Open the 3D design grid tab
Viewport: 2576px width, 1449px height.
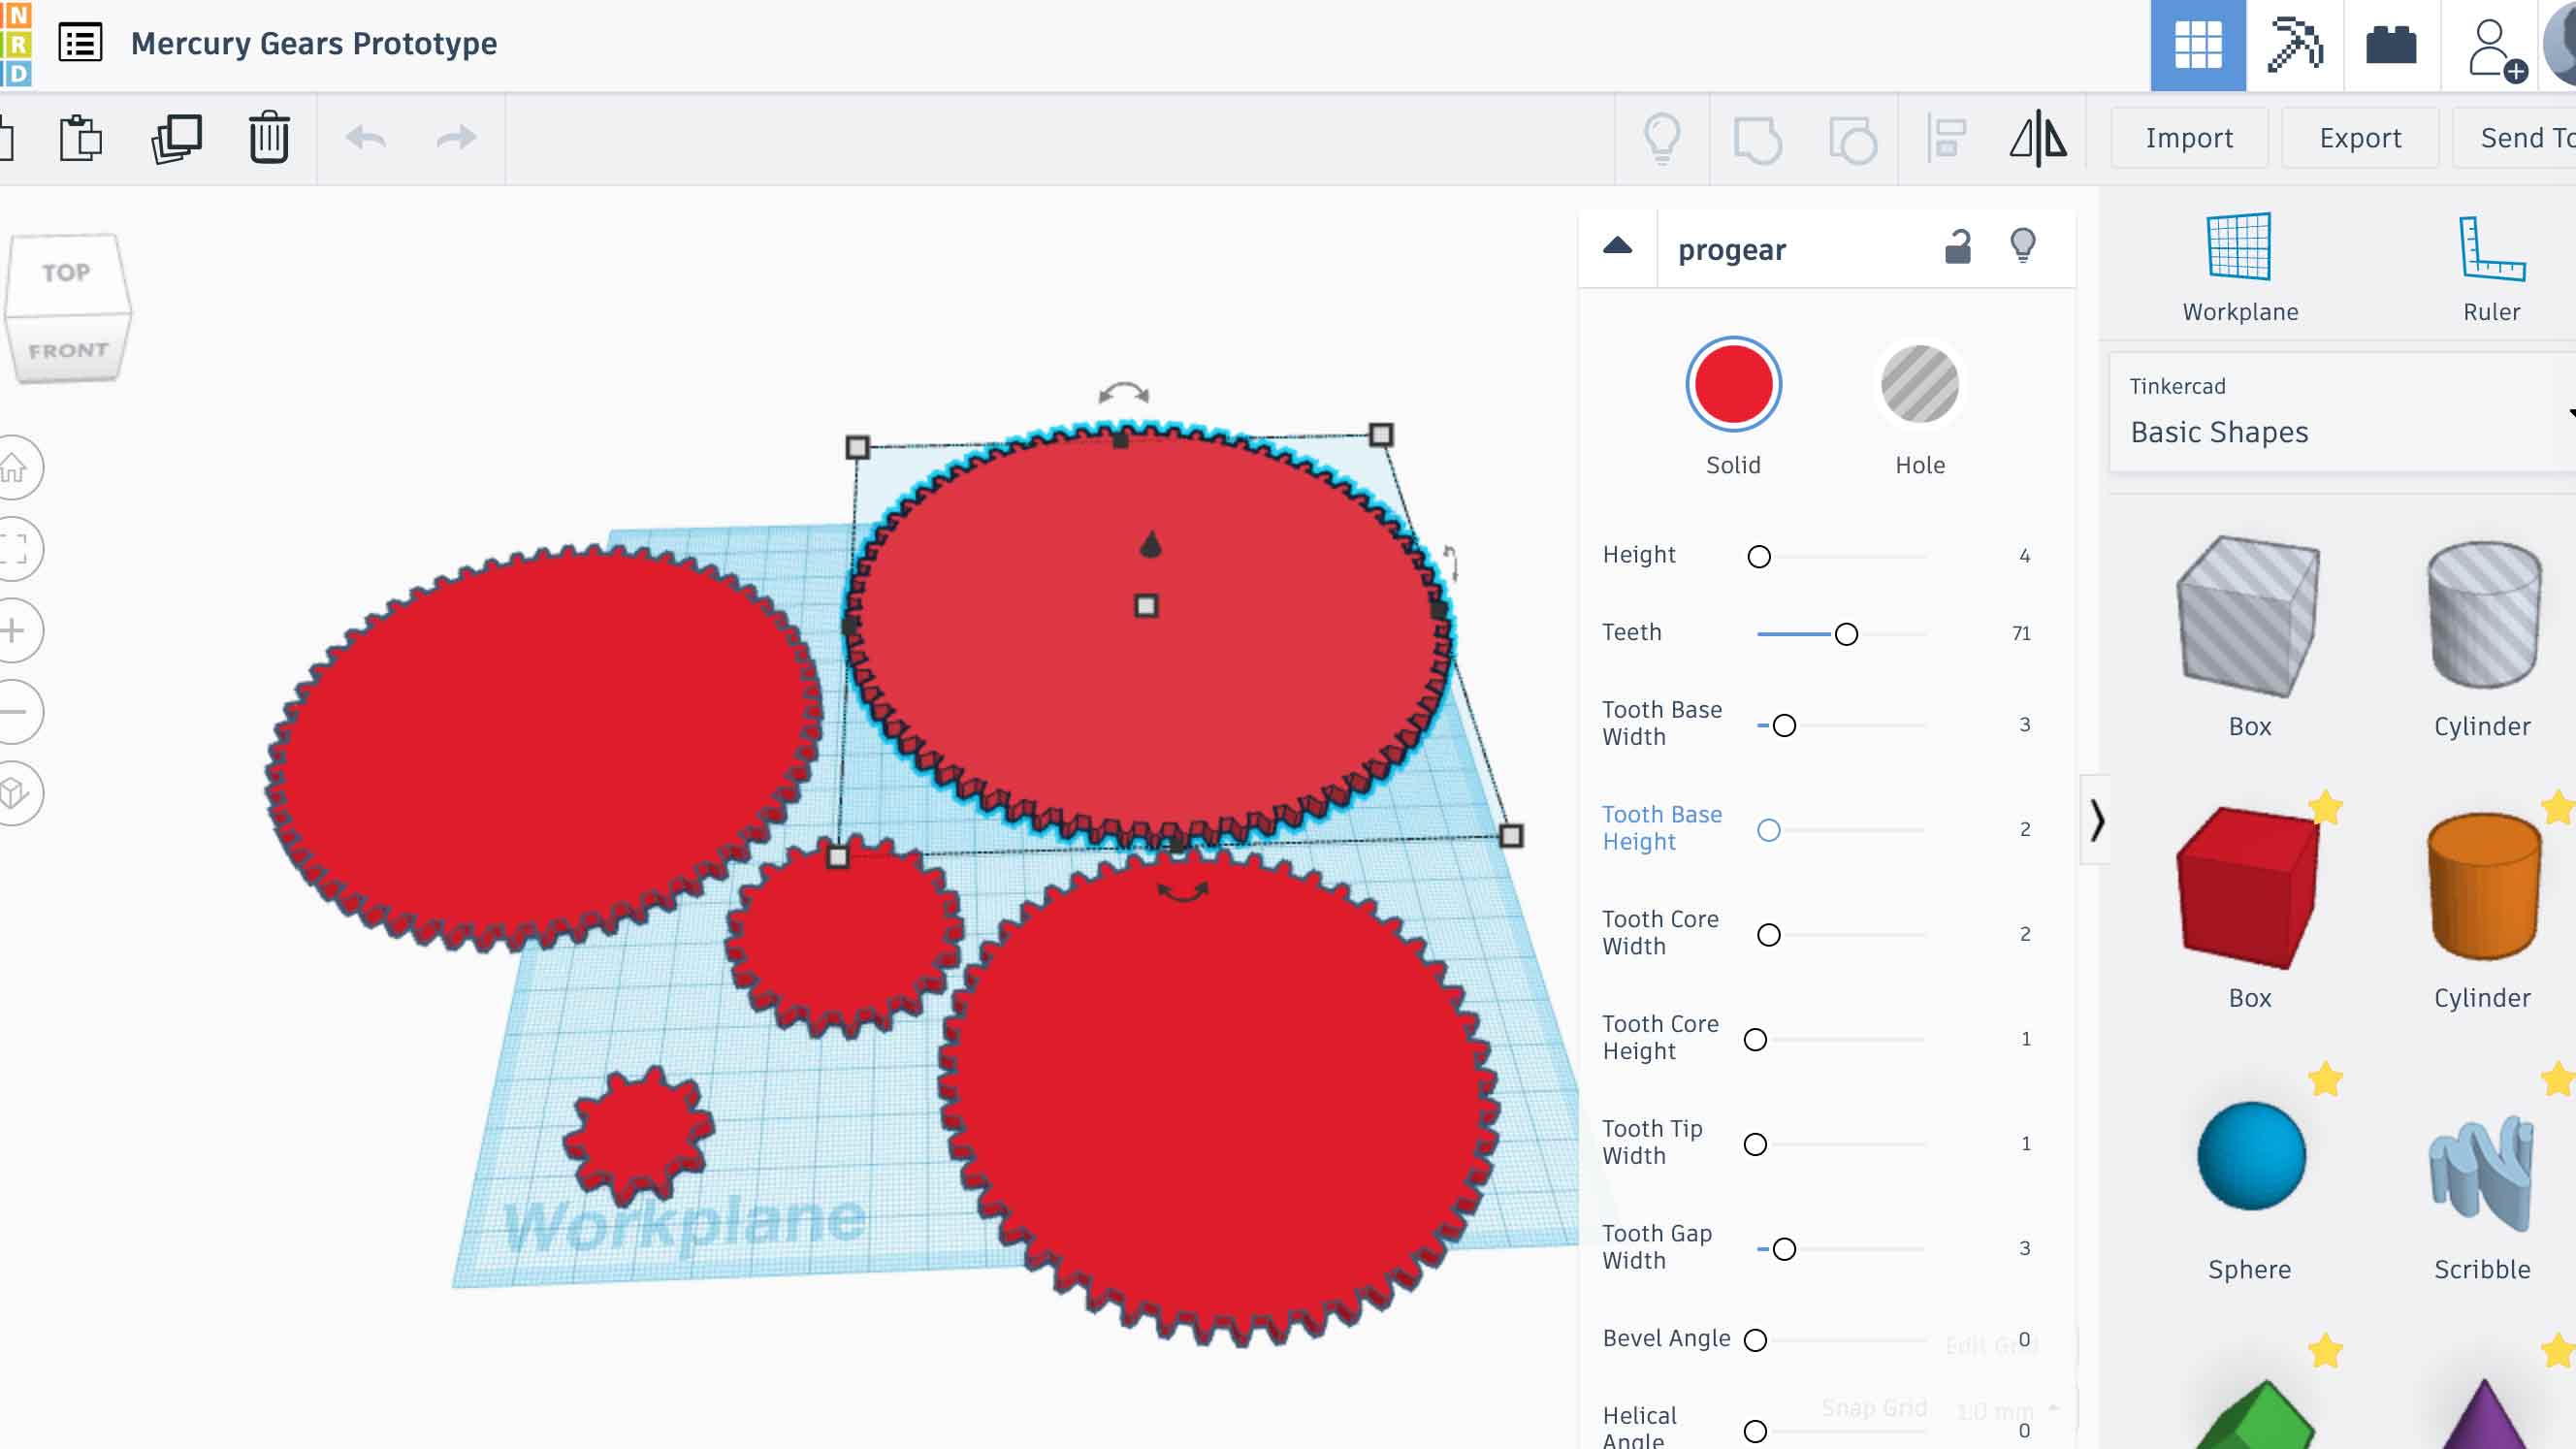2197,45
